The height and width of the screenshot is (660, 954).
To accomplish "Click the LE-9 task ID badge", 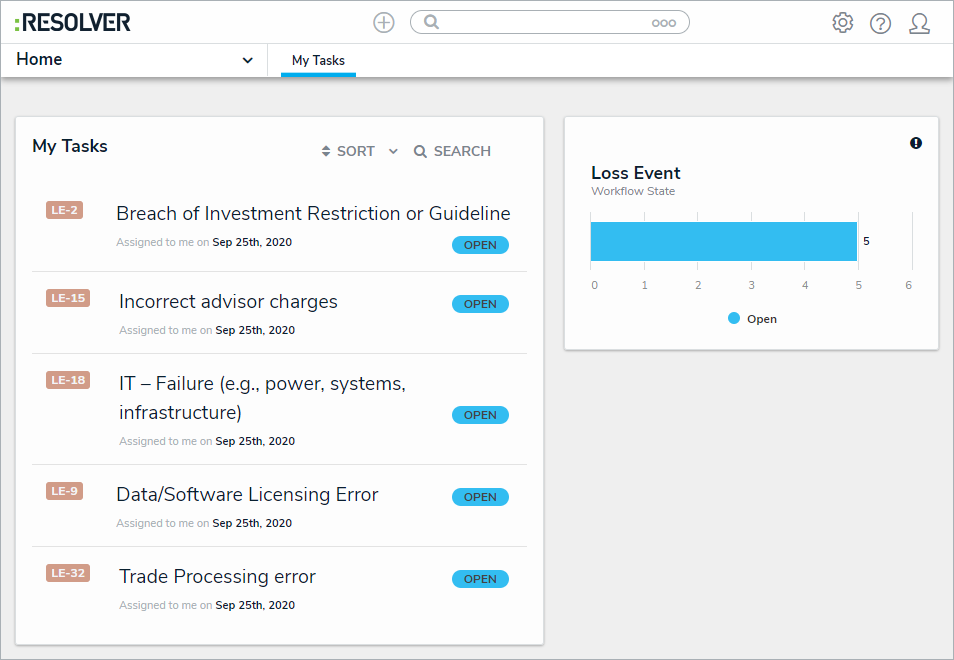I will [x=64, y=491].
